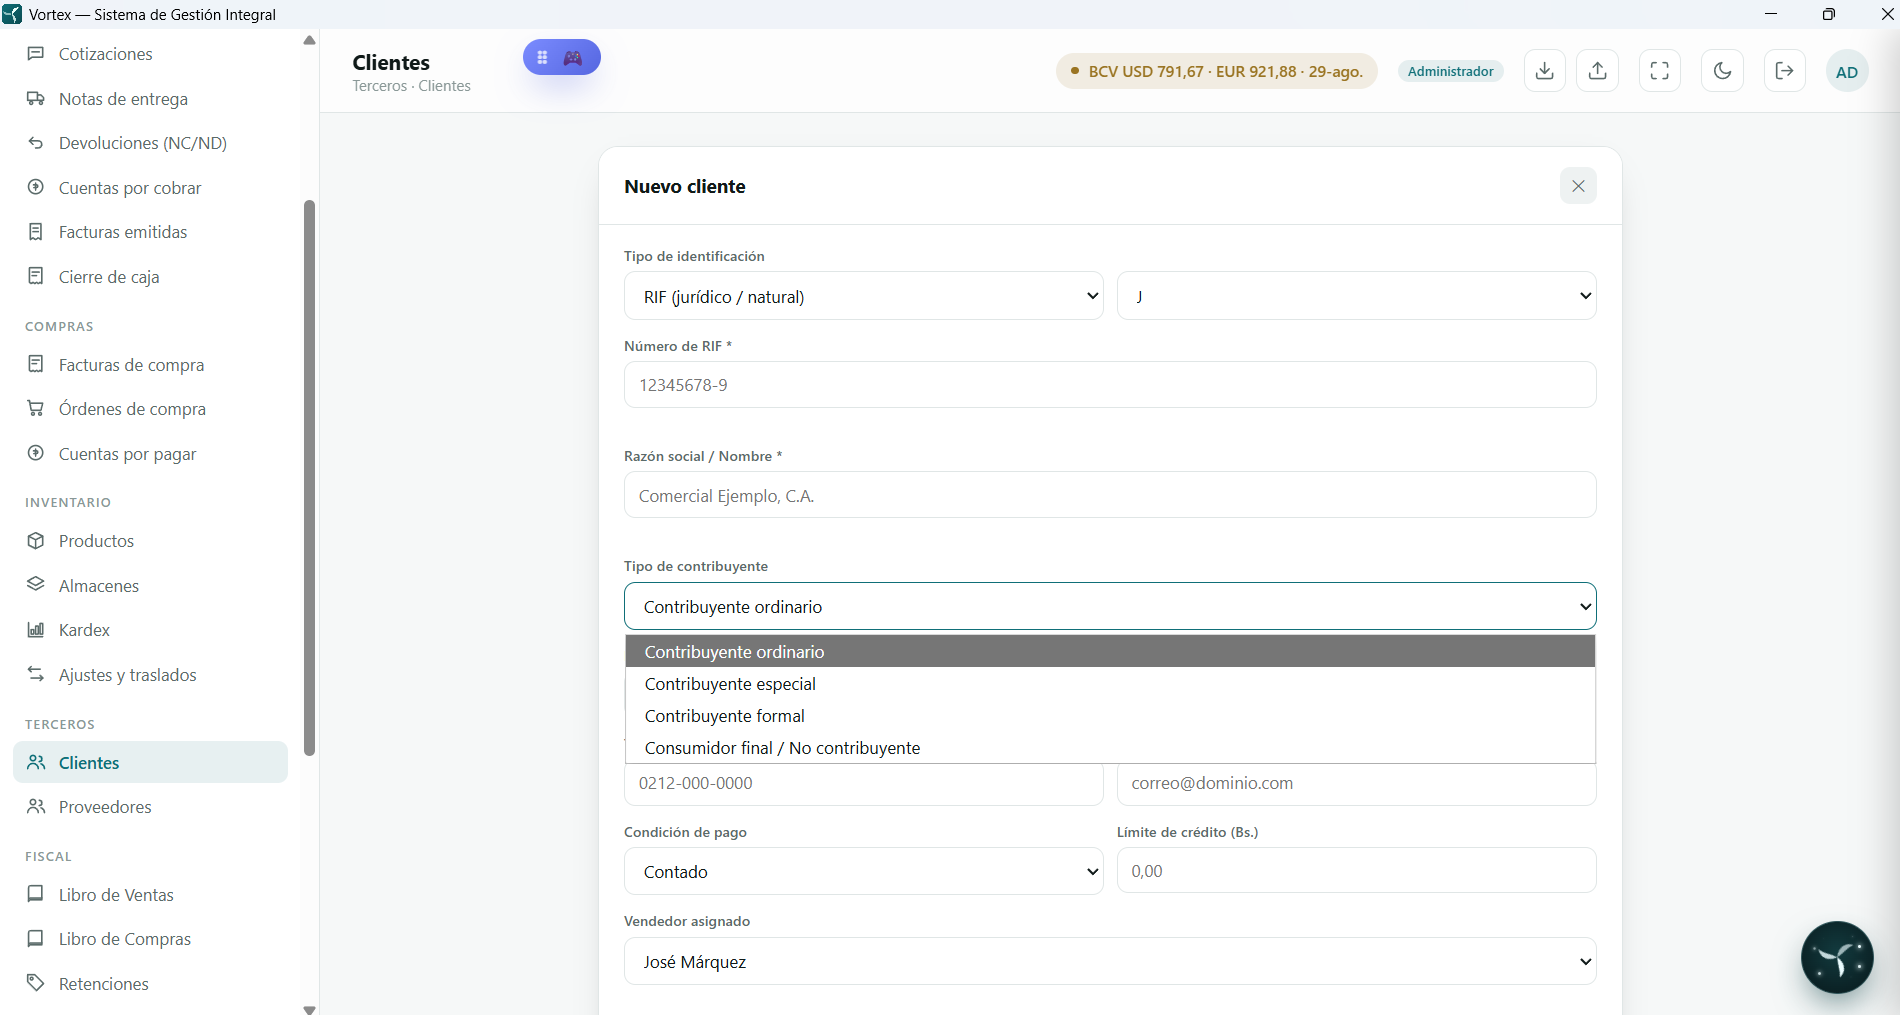This screenshot has height=1015, width=1900.
Task: Select Consumidor final / No contribuyente
Action: pos(1110,748)
